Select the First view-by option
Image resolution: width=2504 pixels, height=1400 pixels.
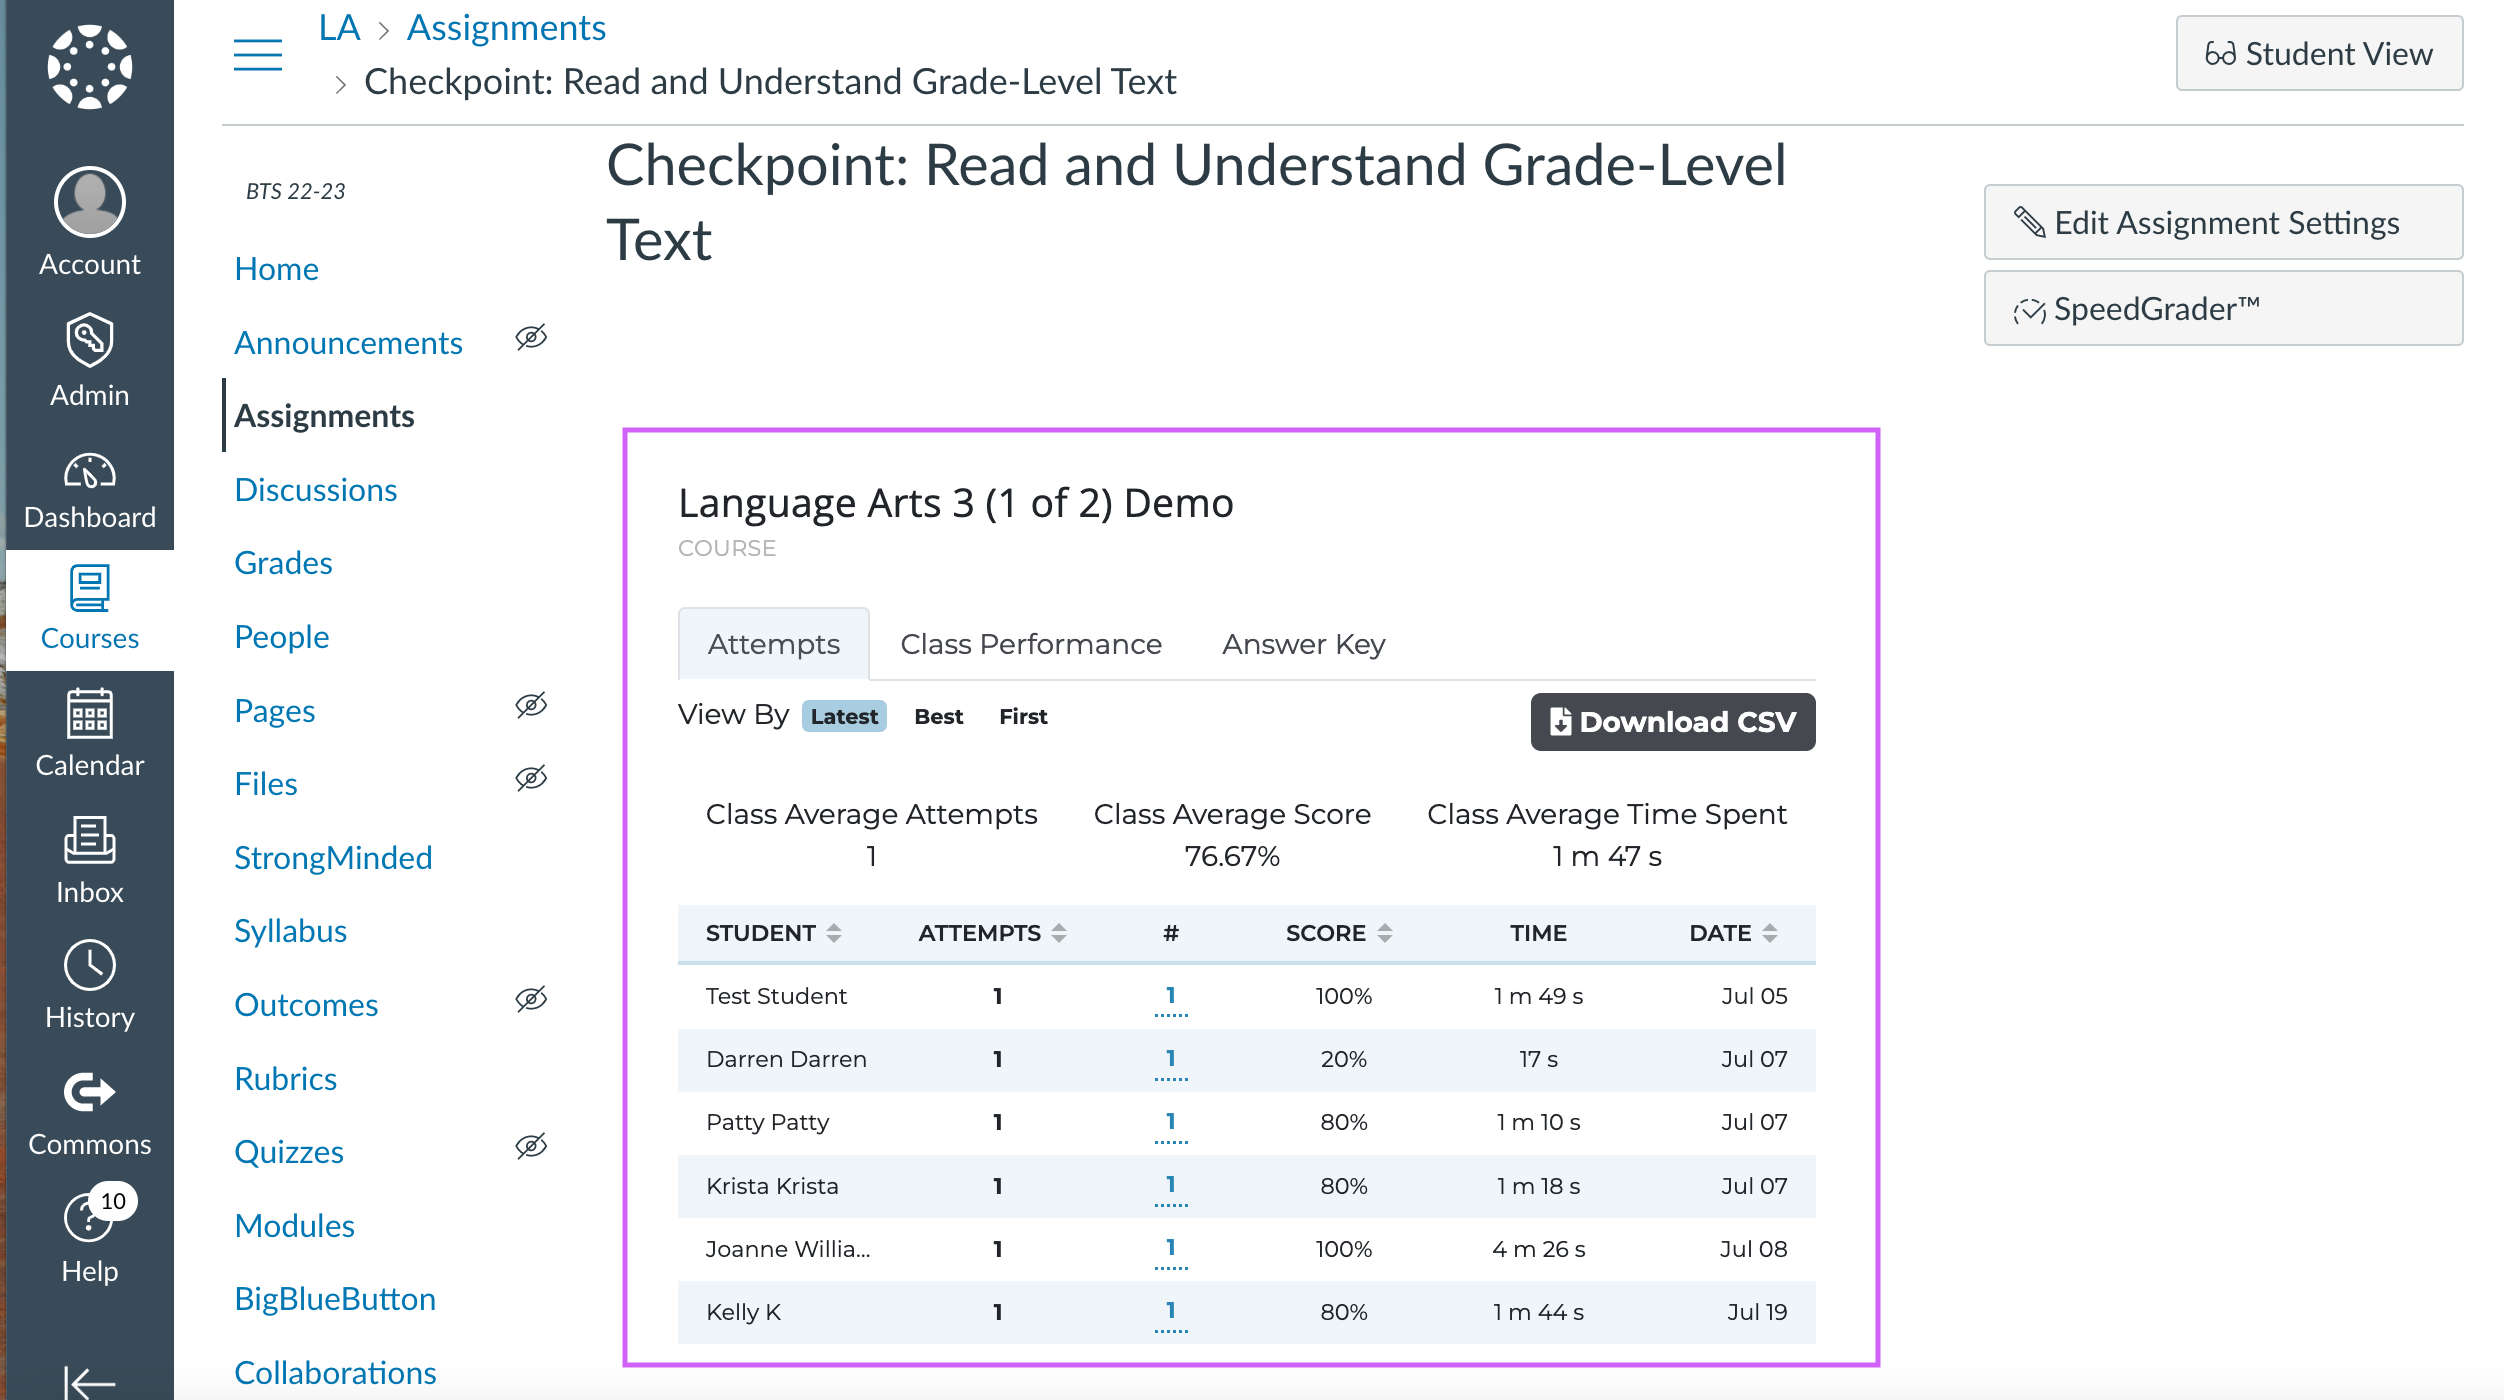click(x=1023, y=717)
